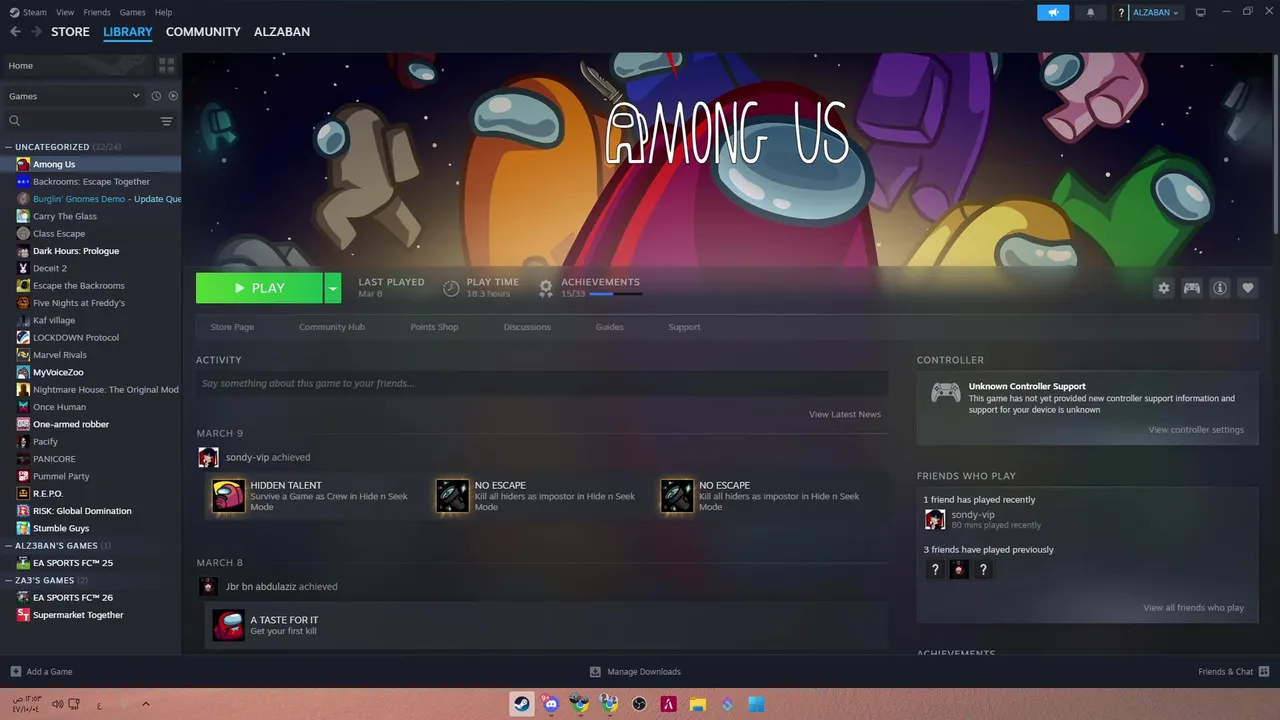Switch to Big Picture mode monitor icon
Viewport: 1280px width, 720px height.
coord(1201,12)
